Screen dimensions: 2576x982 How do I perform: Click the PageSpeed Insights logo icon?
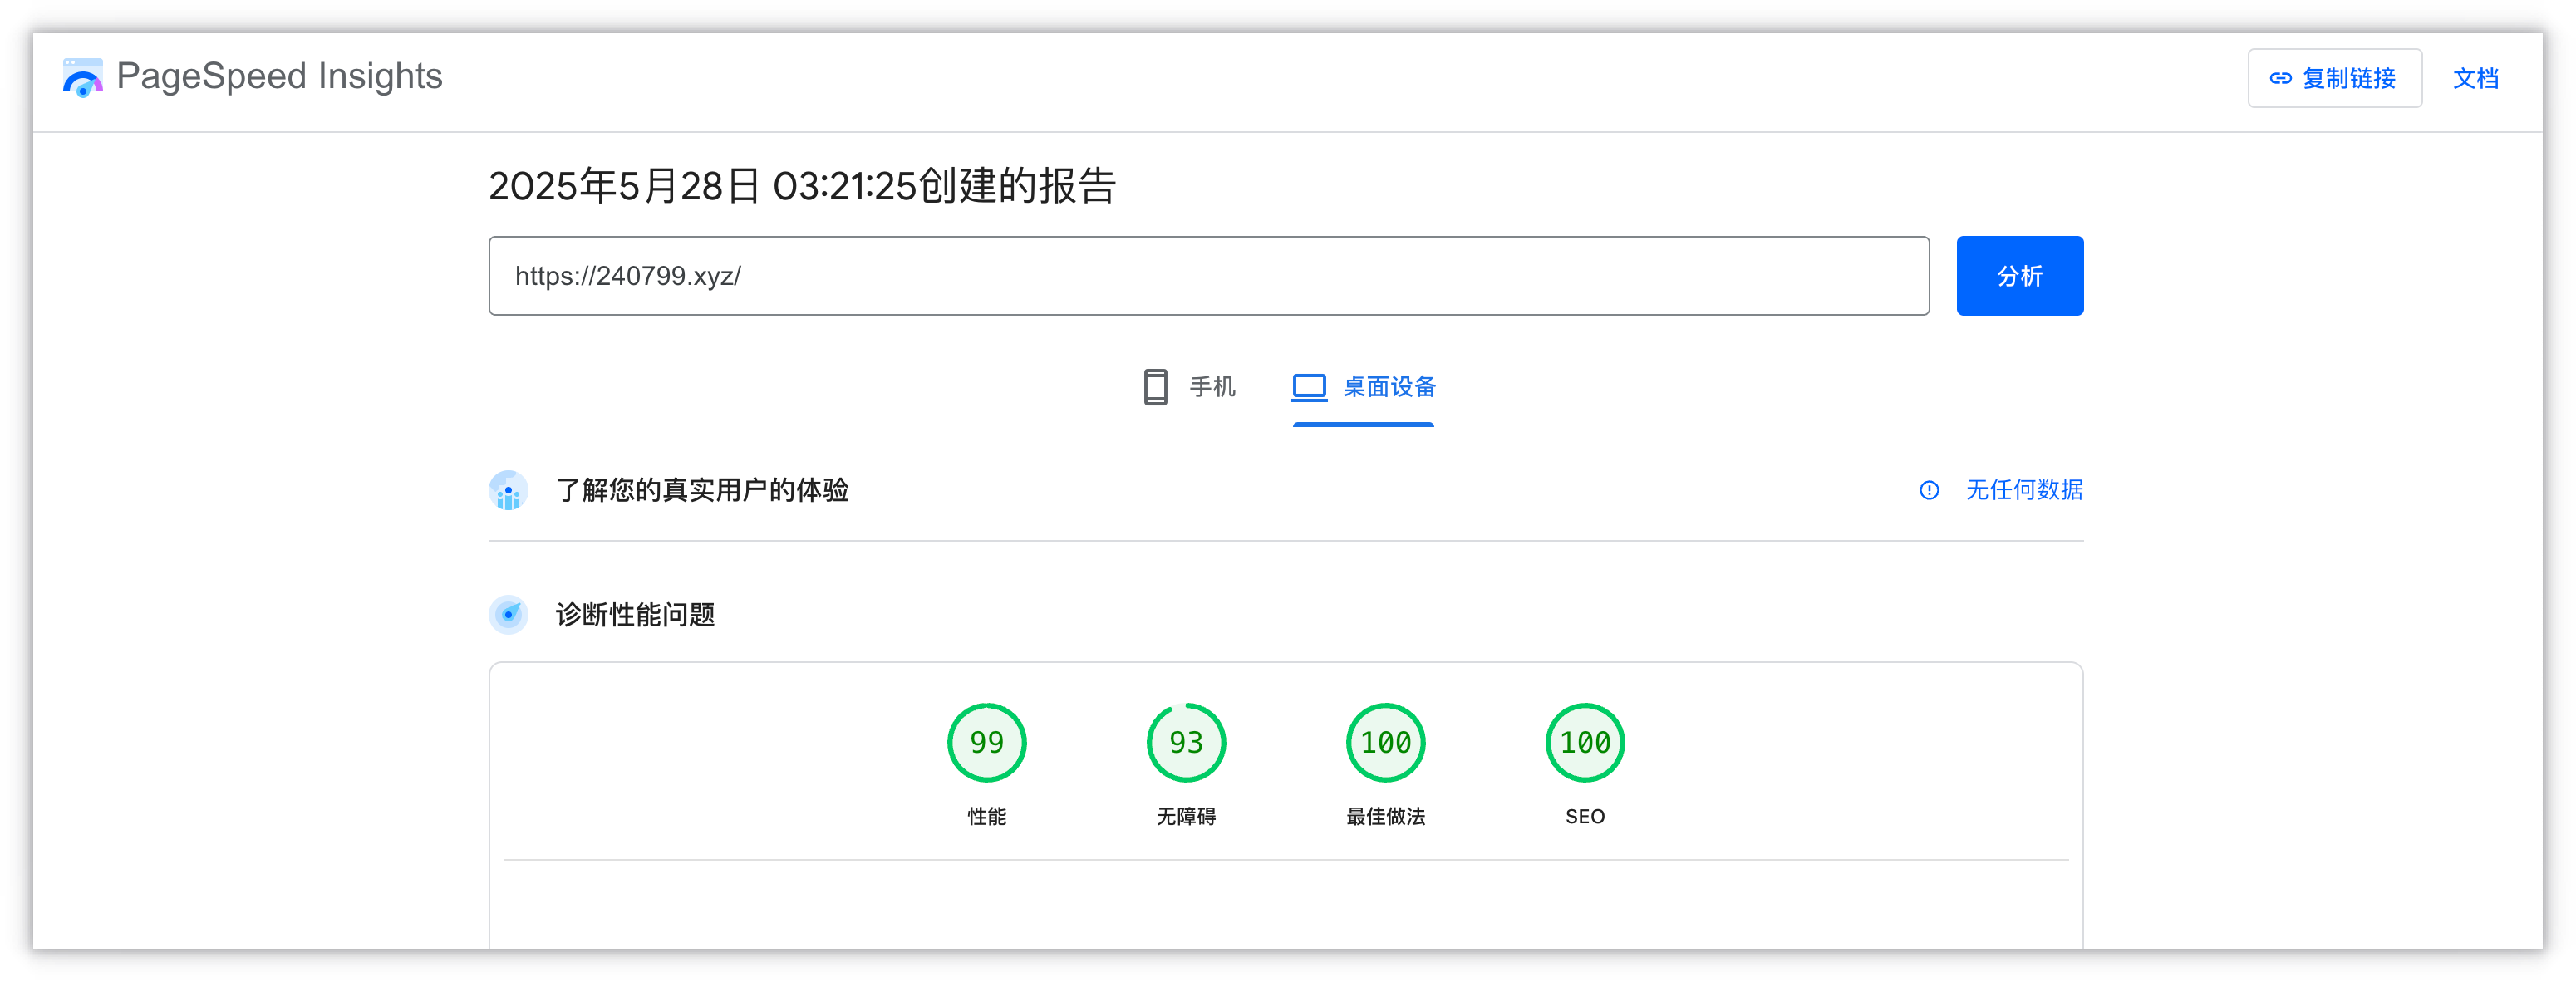pyautogui.click(x=82, y=77)
